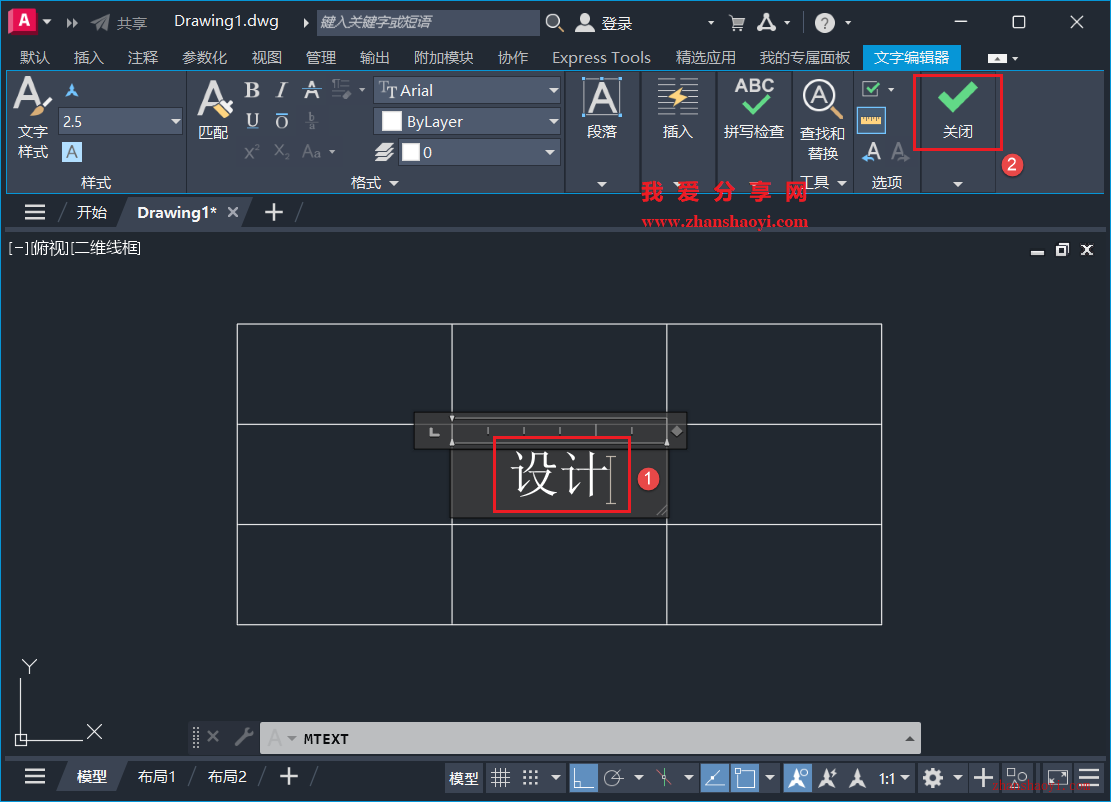The height and width of the screenshot is (802, 1111).
Task: Toggle bold formatting on the text
Action: [x=252, y=90]
